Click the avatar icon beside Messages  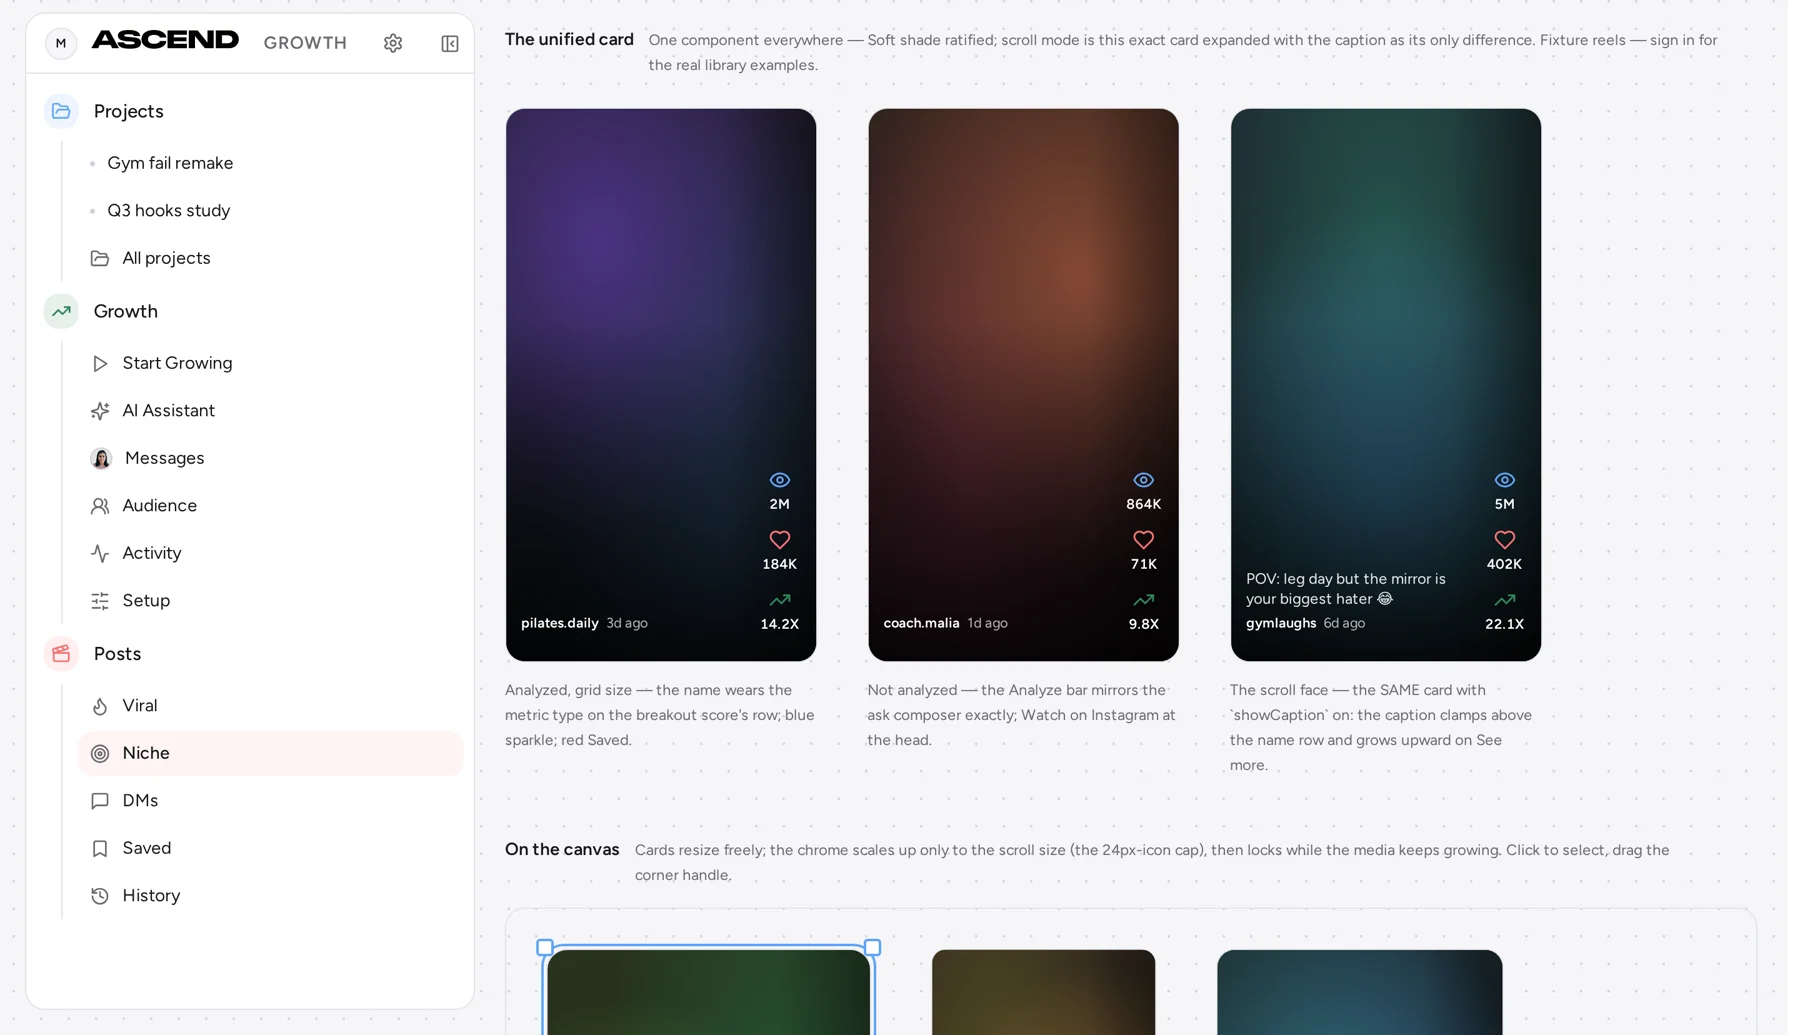[101, 458]
